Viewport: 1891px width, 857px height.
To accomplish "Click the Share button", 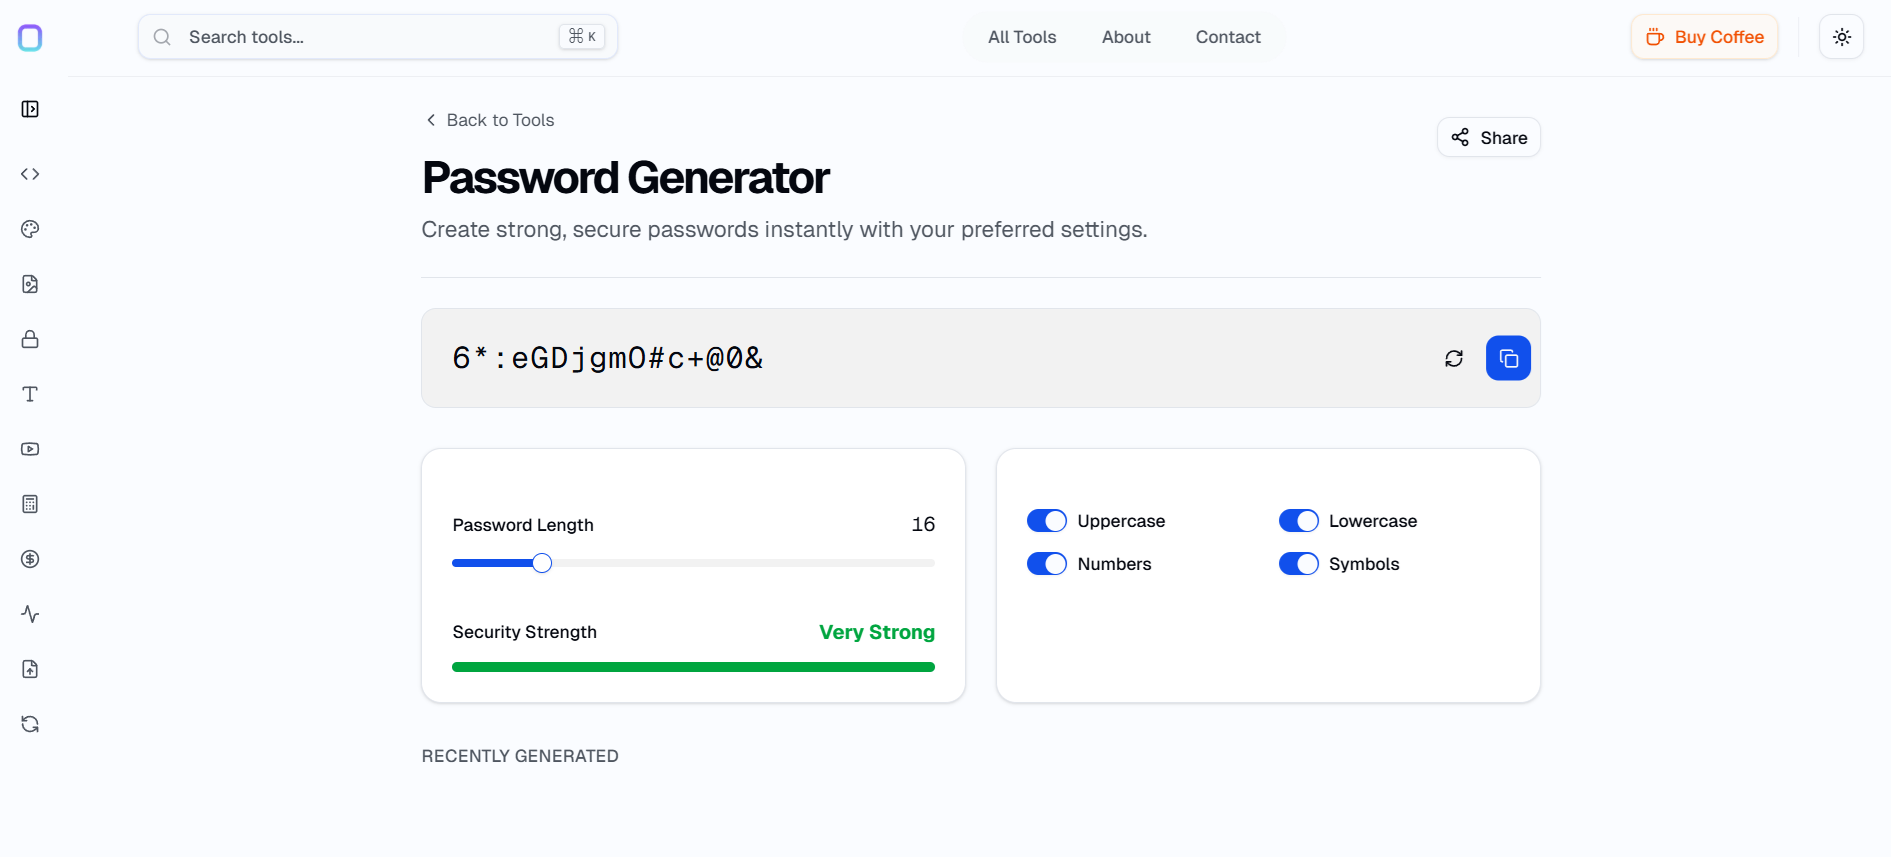I will (x=1489, y=137).
